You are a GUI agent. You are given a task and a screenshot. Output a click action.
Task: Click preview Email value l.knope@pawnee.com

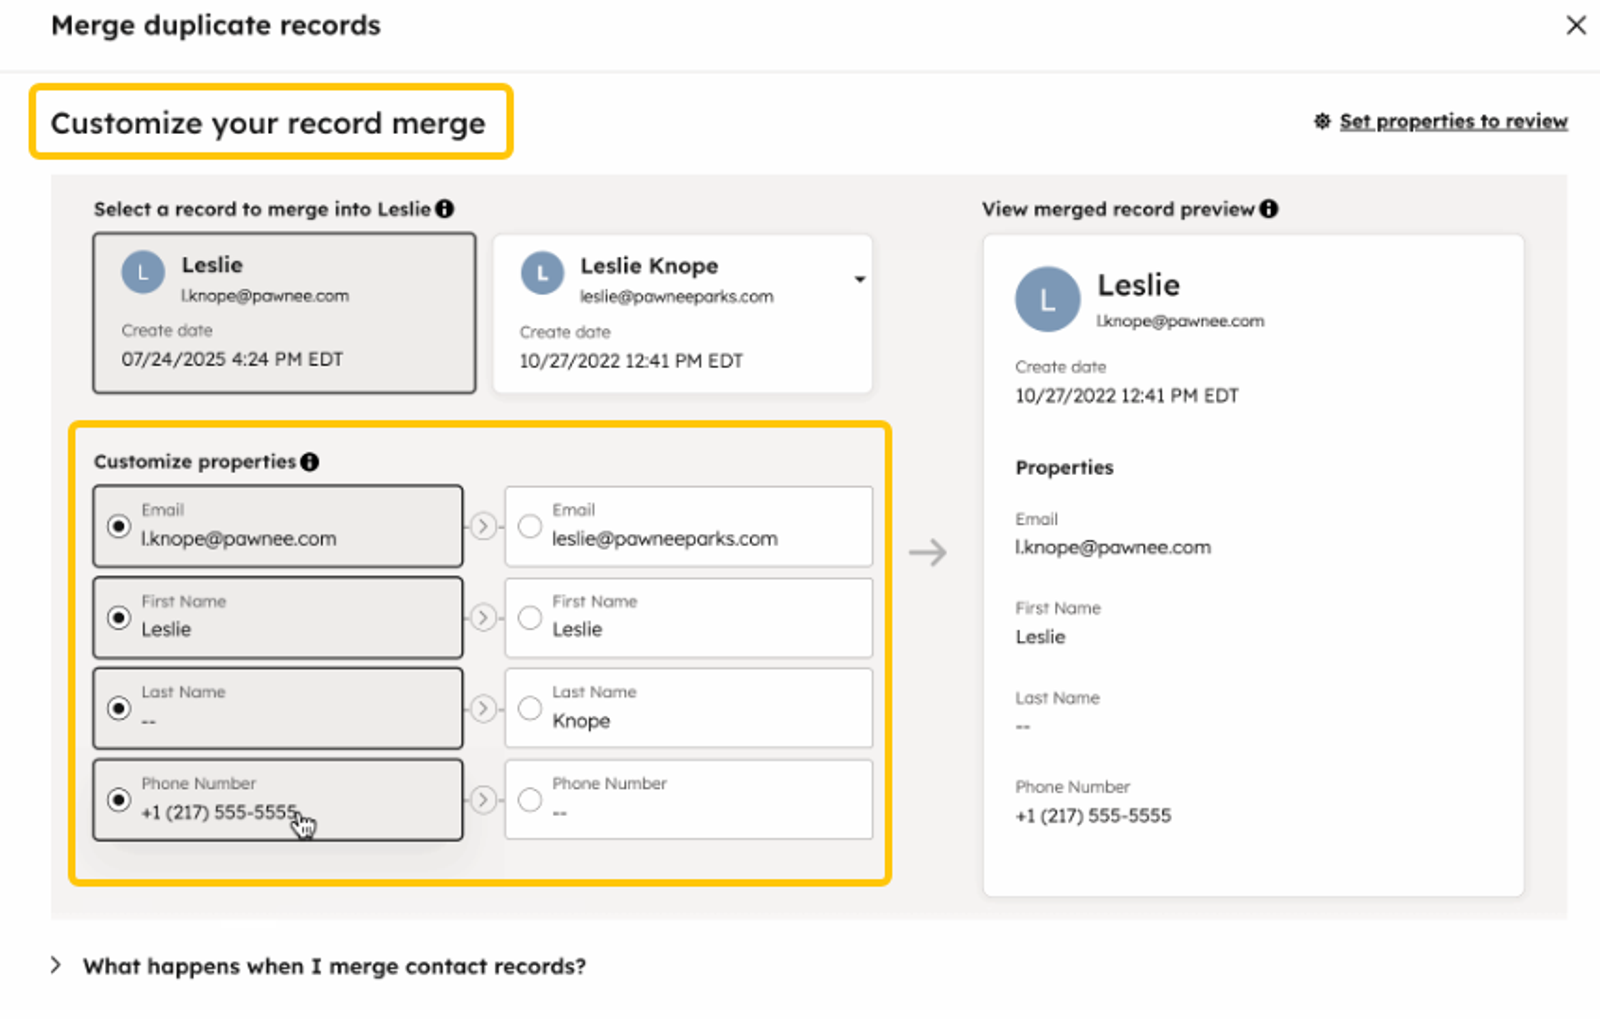[x=1113, y=548]
